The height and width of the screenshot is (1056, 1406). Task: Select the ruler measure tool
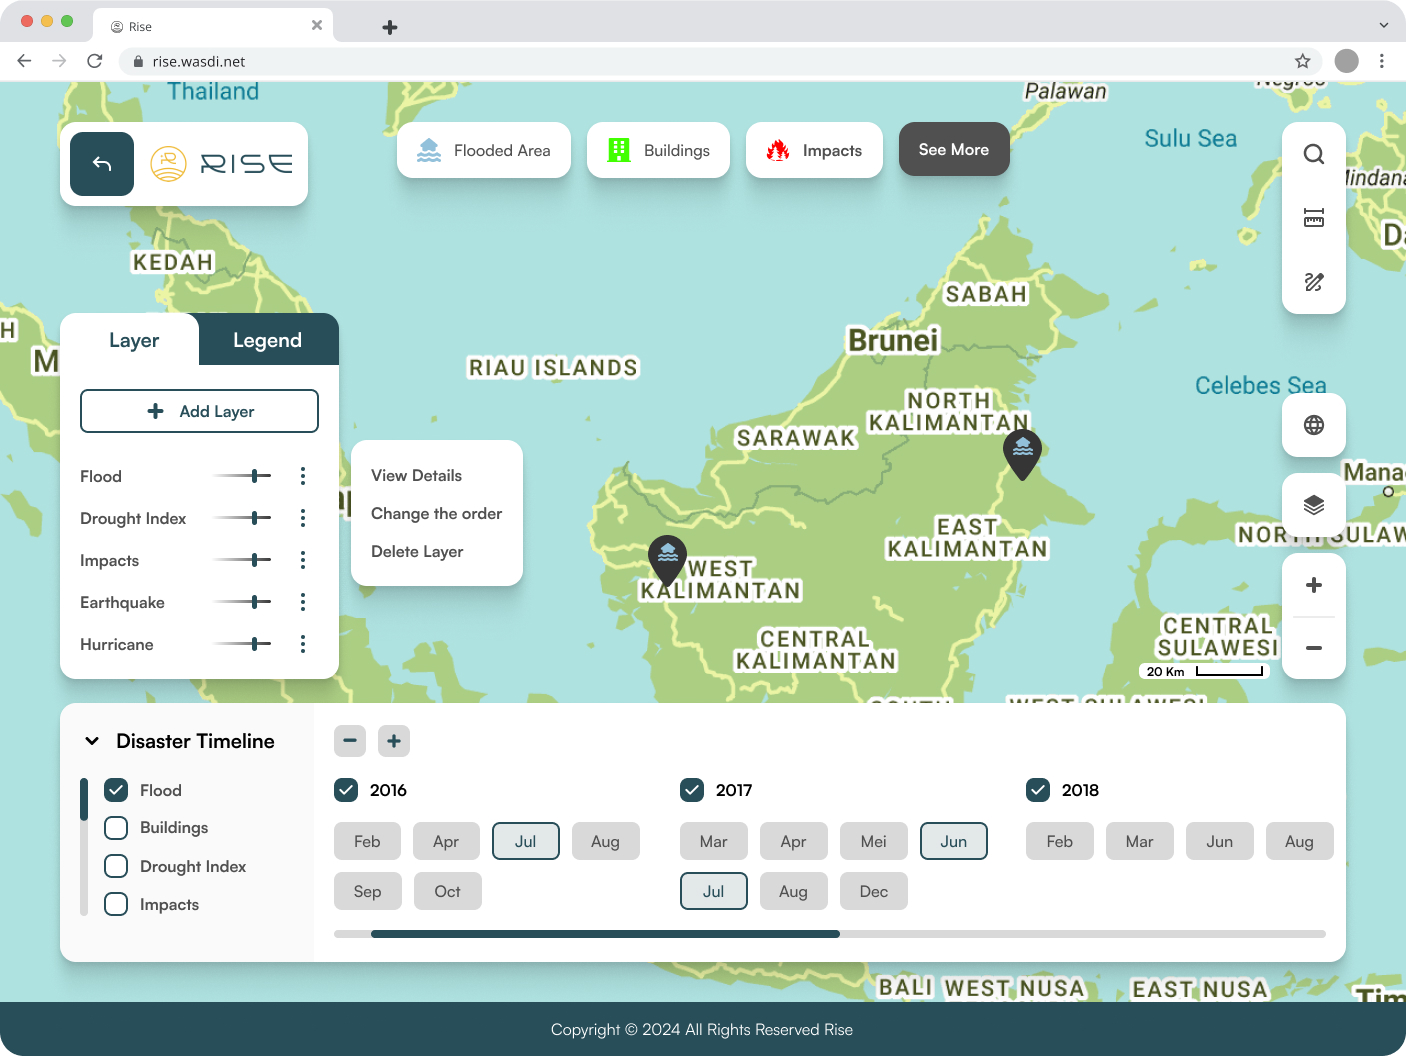point(1314,218)
